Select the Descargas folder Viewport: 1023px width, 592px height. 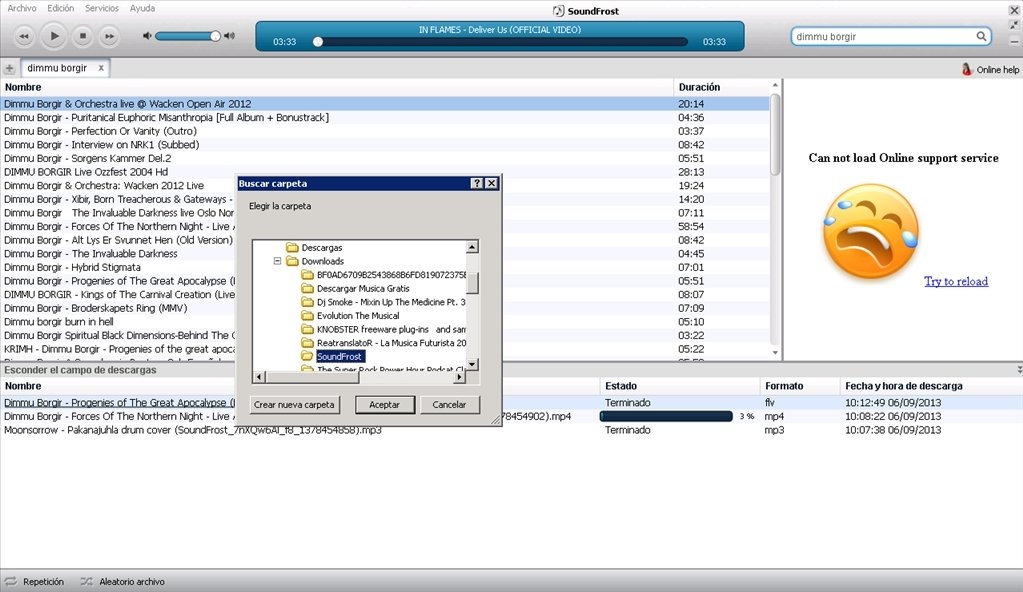[x=322, y=247]
